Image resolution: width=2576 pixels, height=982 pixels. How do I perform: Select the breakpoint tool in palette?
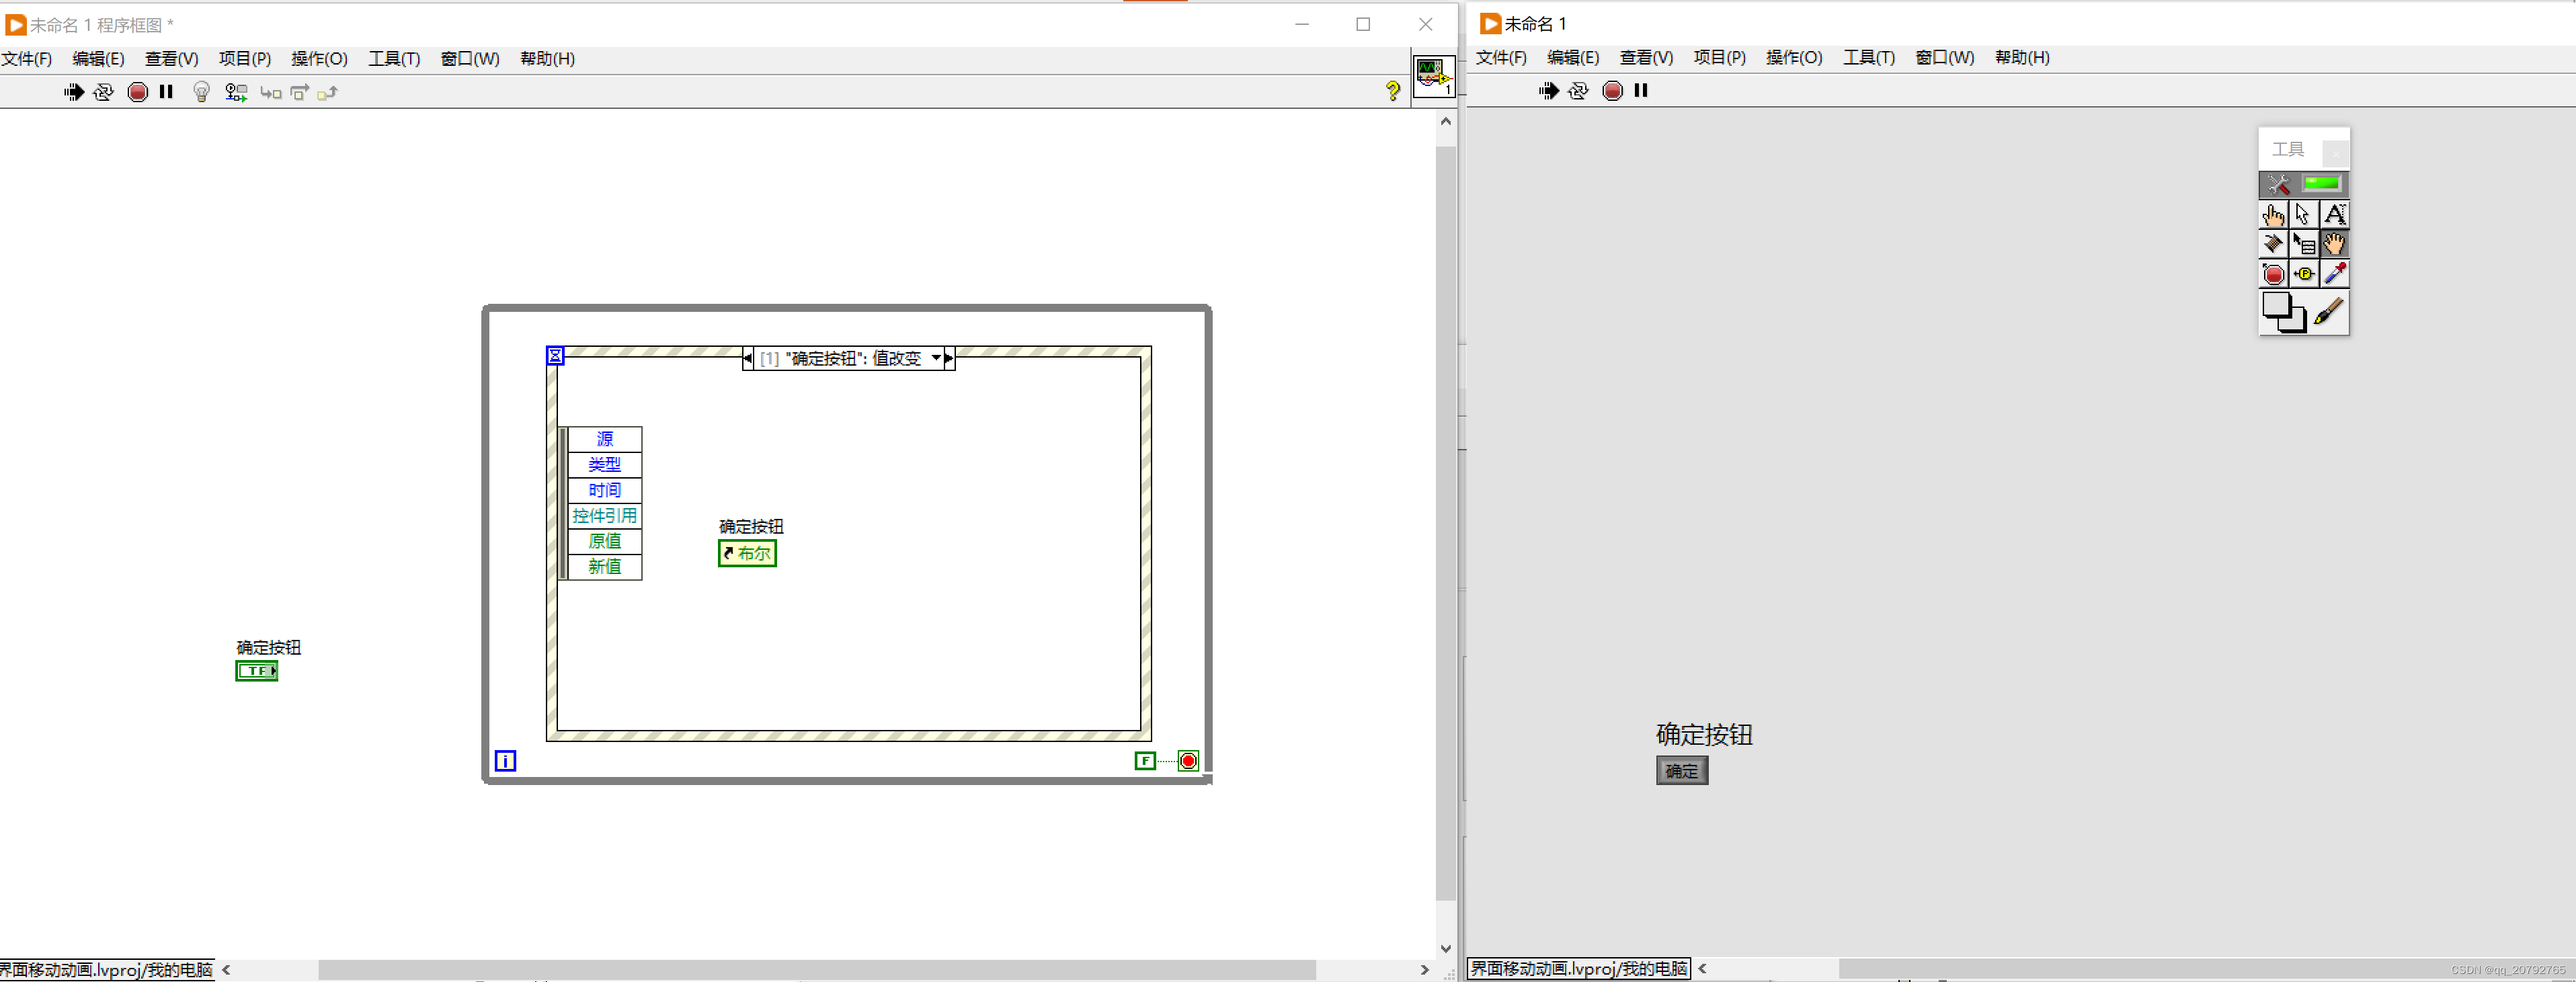tap(2273, 274)
